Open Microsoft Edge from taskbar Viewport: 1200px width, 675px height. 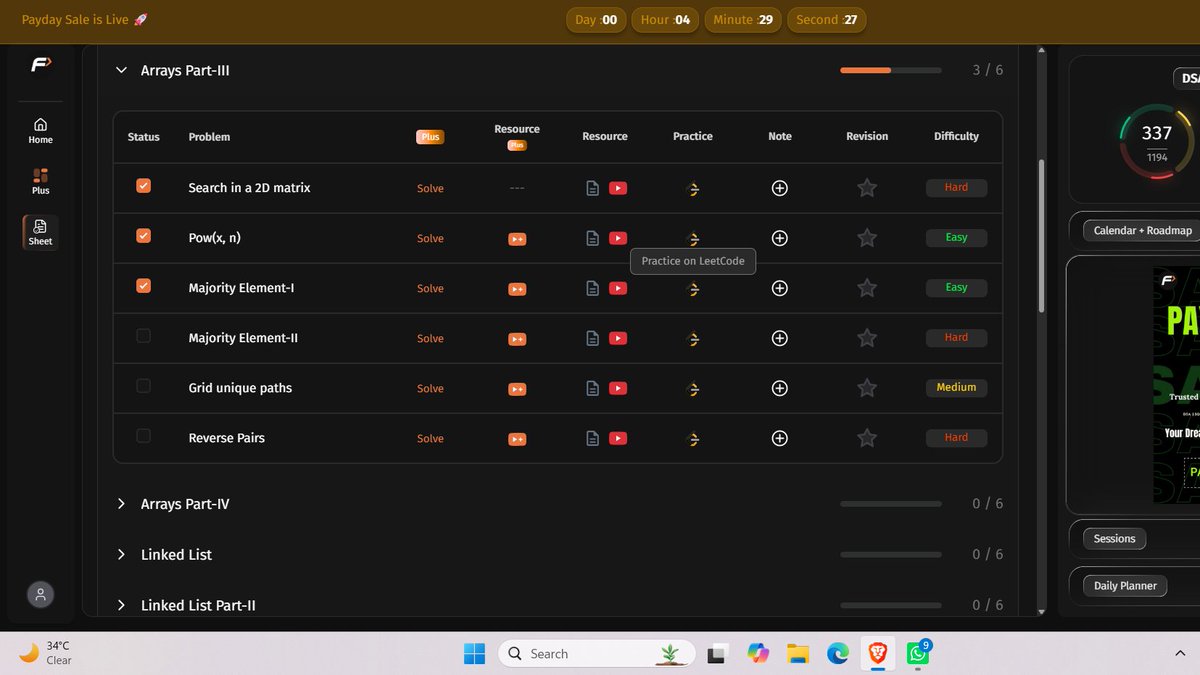[837, 654]
